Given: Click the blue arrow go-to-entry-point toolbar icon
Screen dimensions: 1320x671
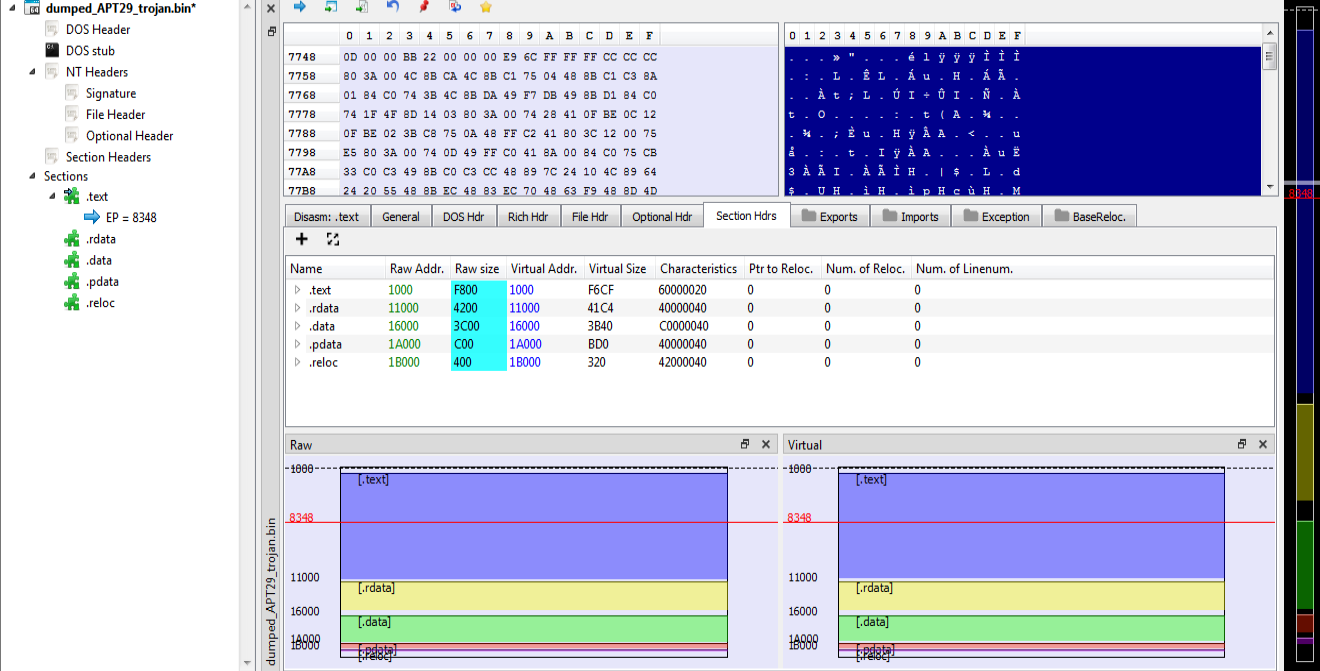Looking at the screenshot, I should tap(299, 7).
